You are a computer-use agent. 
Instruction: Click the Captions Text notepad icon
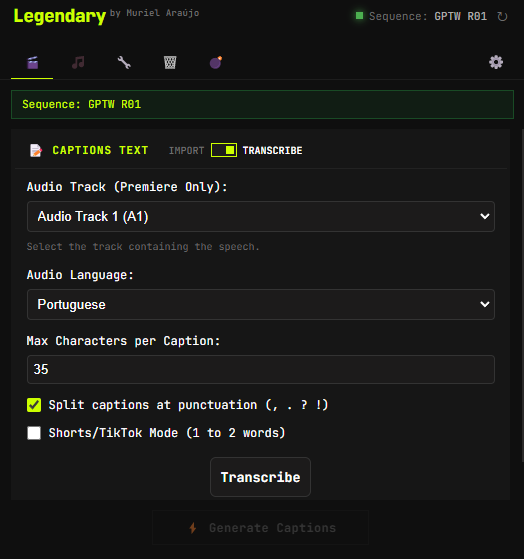click(36, 150)
